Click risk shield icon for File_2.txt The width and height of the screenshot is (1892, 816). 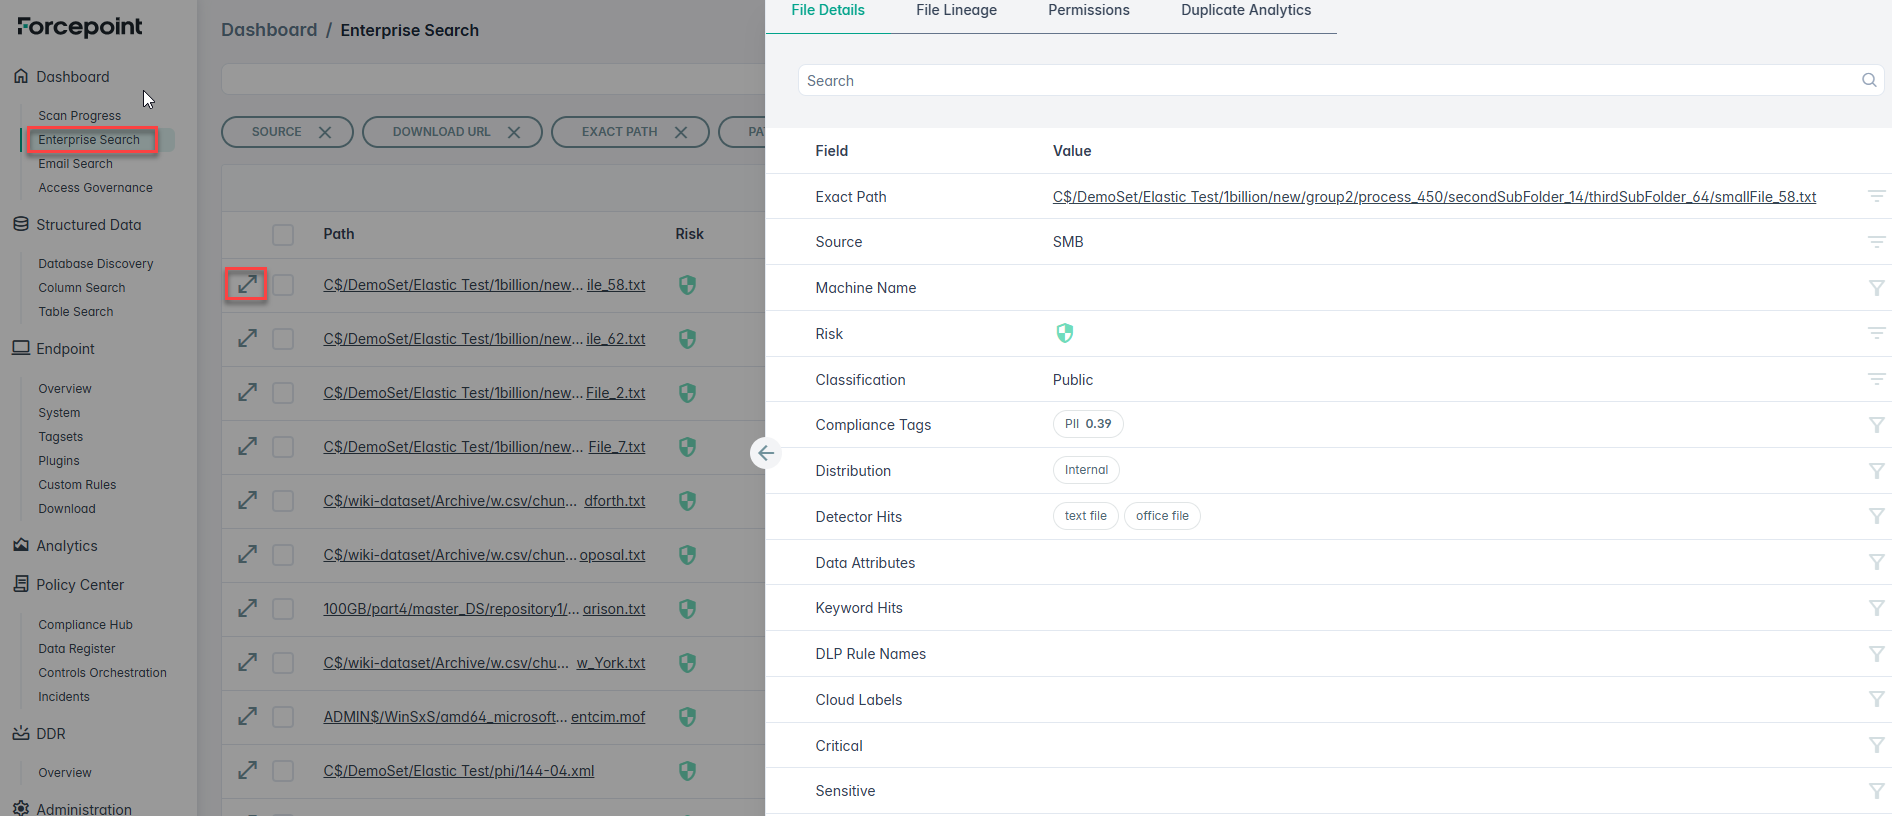tap(687, 393)
